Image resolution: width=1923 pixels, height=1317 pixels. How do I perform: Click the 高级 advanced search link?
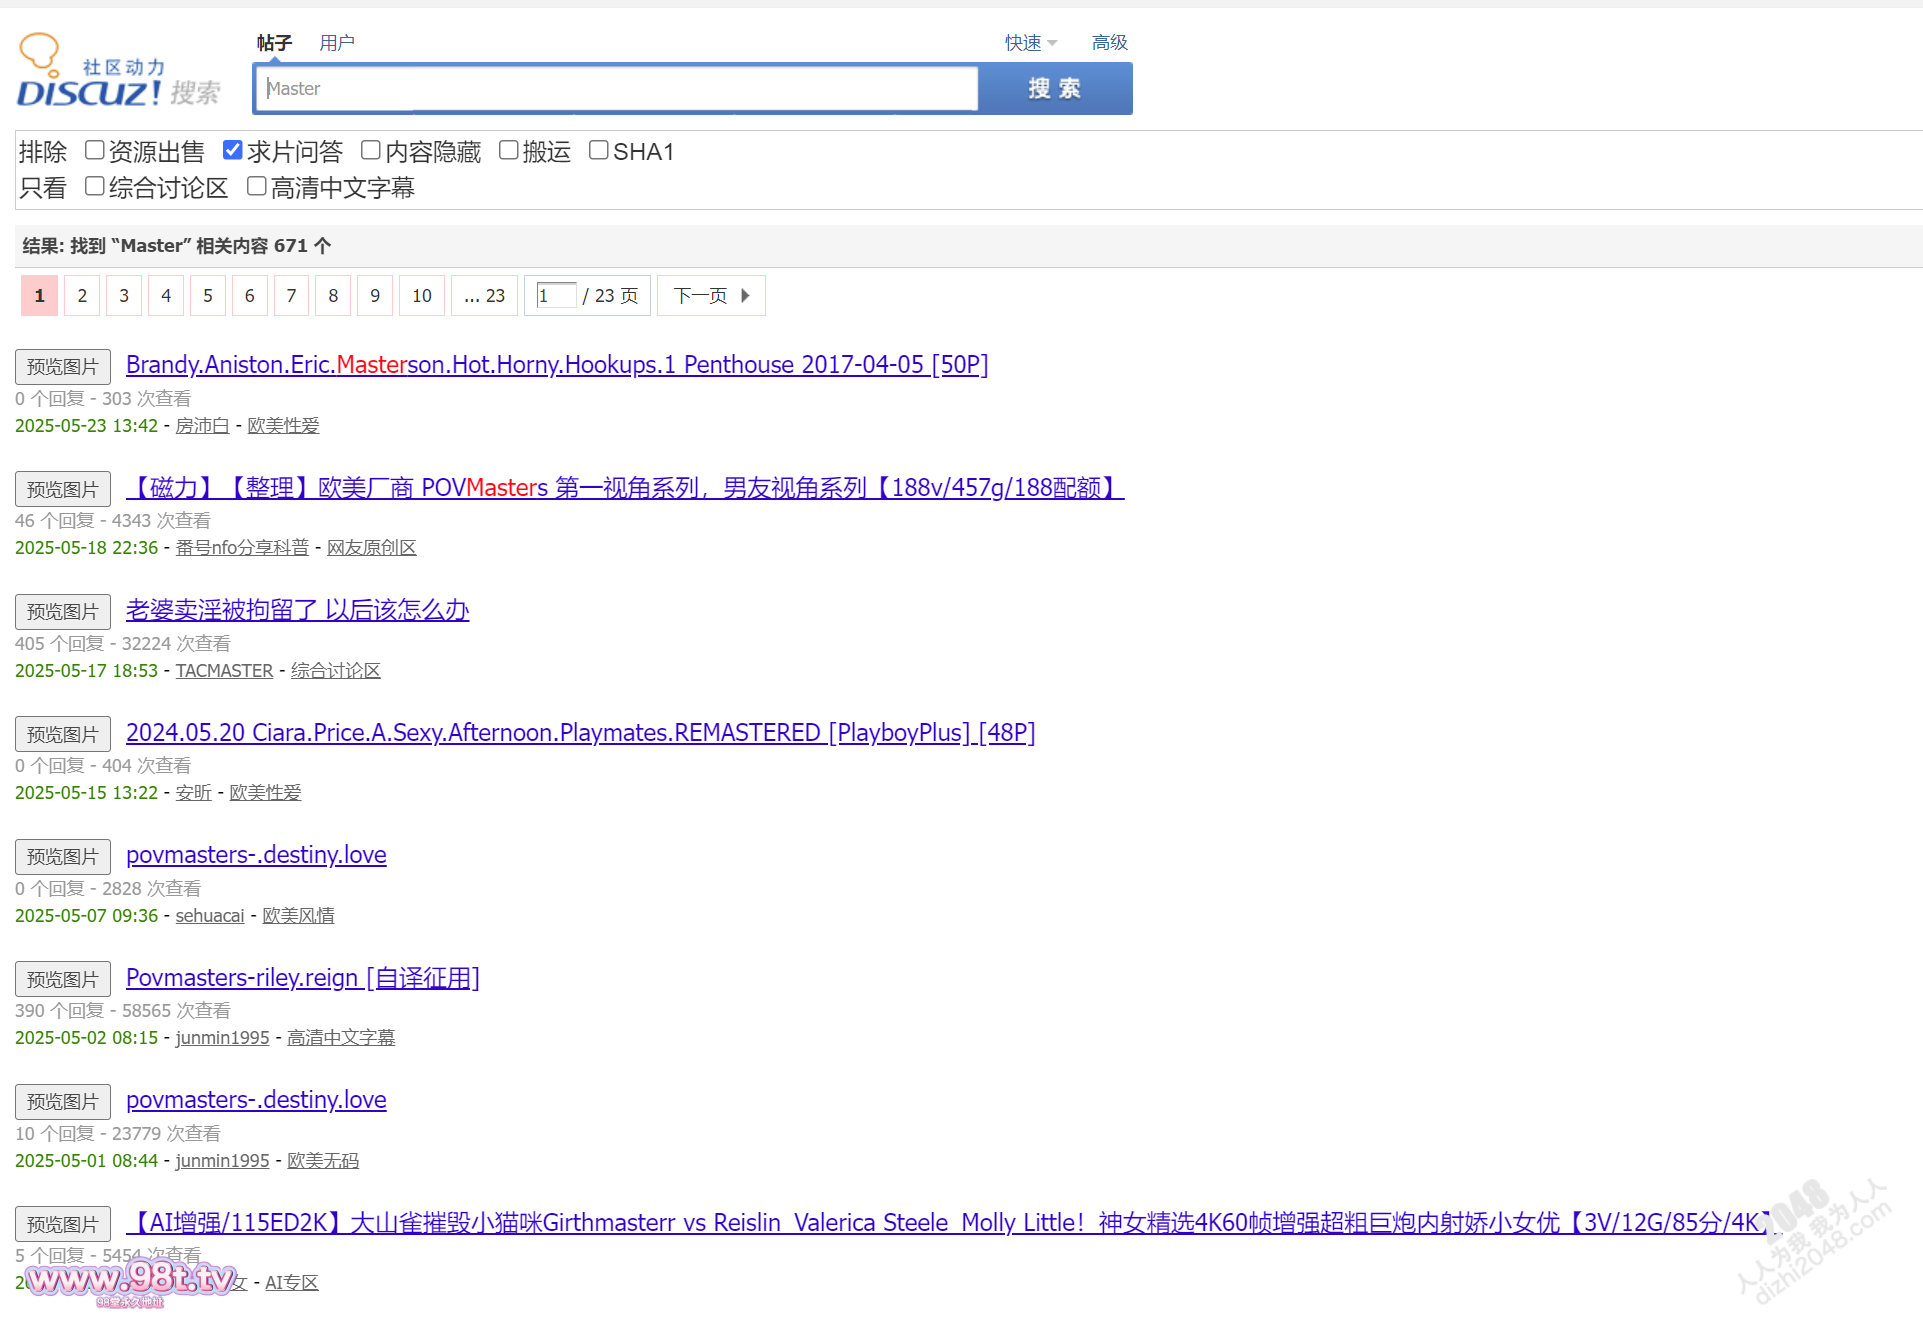point(1108,42)
